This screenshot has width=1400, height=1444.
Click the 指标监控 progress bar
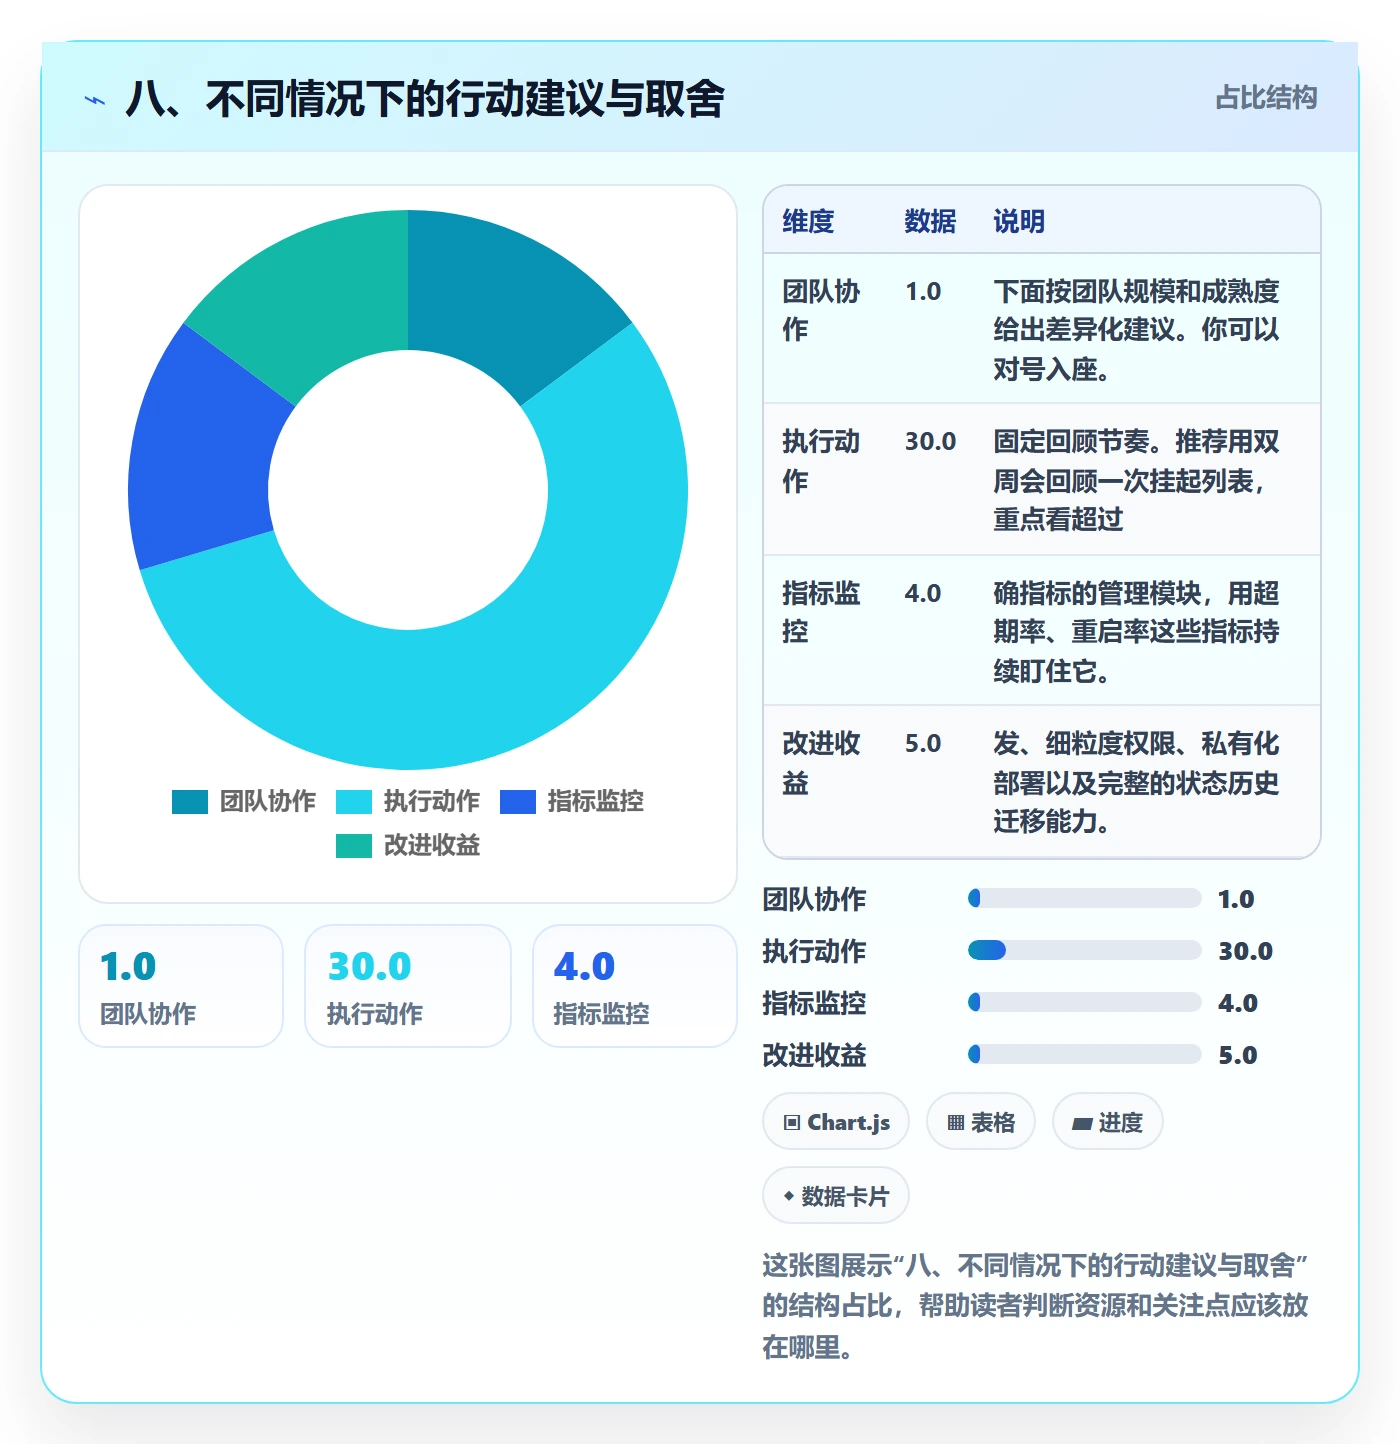tap(1085, 1002)
